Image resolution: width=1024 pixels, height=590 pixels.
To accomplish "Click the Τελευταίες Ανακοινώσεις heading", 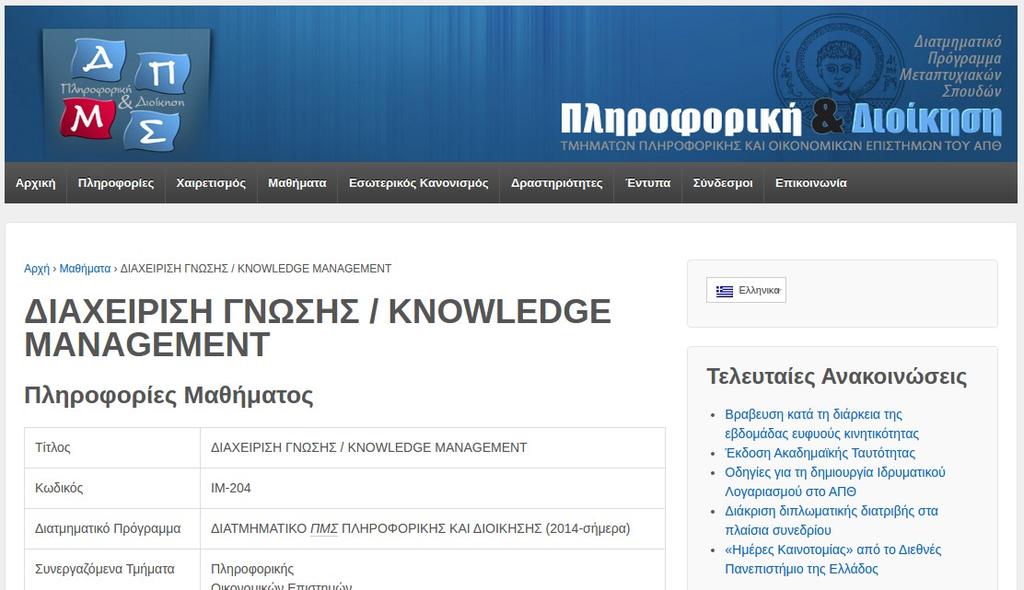I will (x=837, y=377).
